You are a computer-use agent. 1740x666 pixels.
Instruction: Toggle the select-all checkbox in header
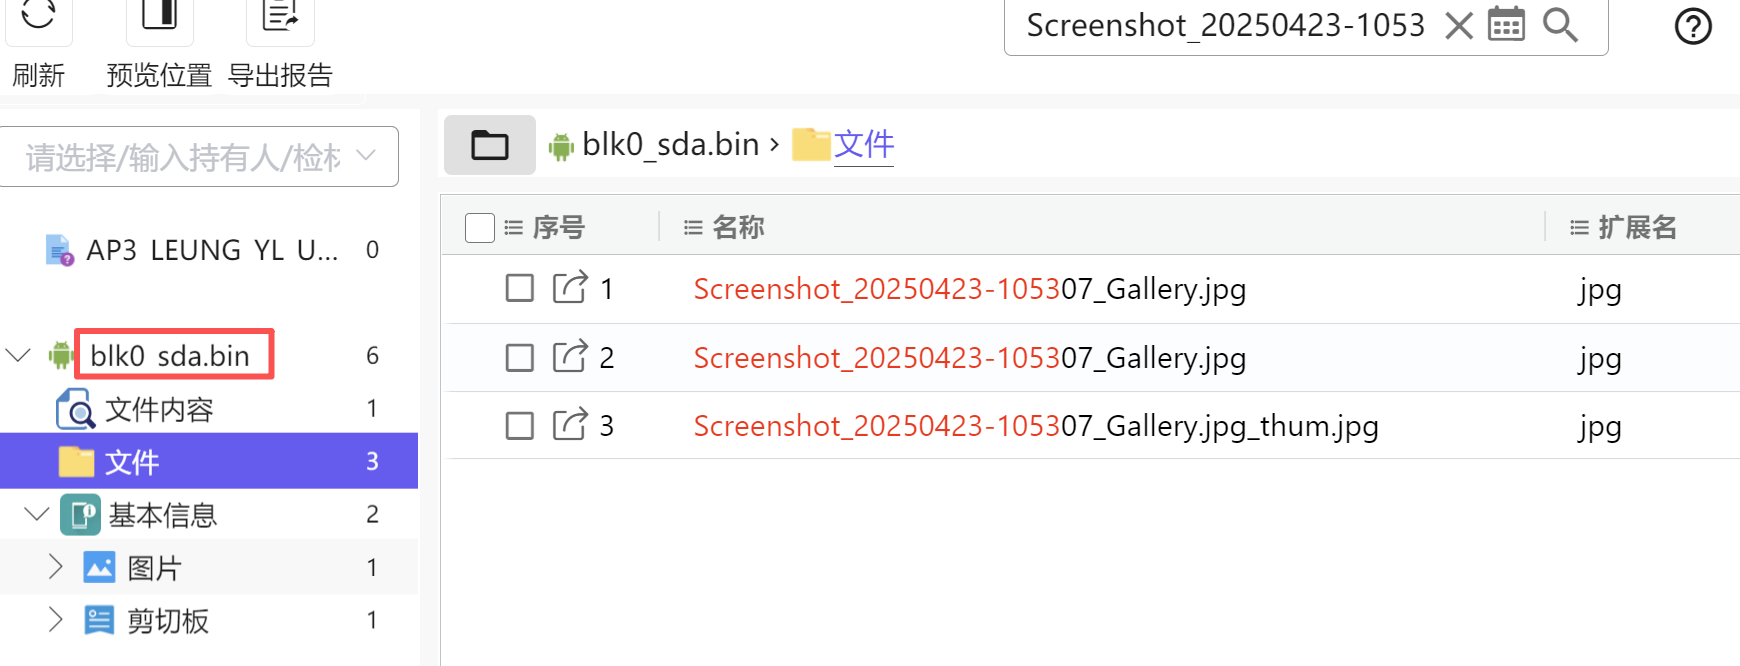(480, 228)
